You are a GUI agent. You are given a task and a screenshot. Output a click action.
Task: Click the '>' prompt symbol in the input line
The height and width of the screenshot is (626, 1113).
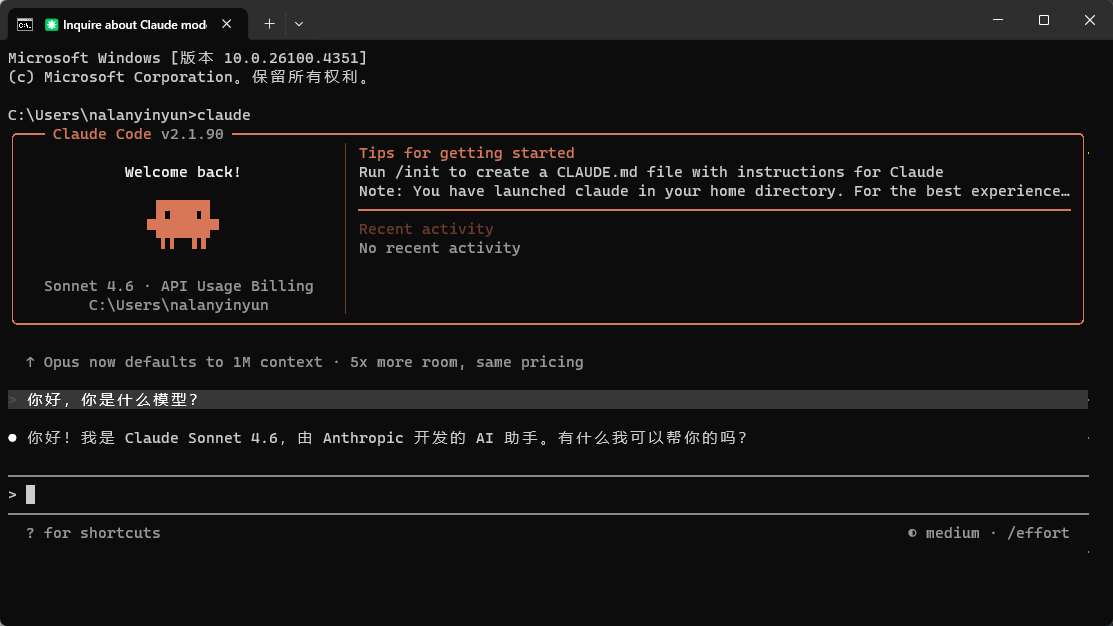(13, 495)
